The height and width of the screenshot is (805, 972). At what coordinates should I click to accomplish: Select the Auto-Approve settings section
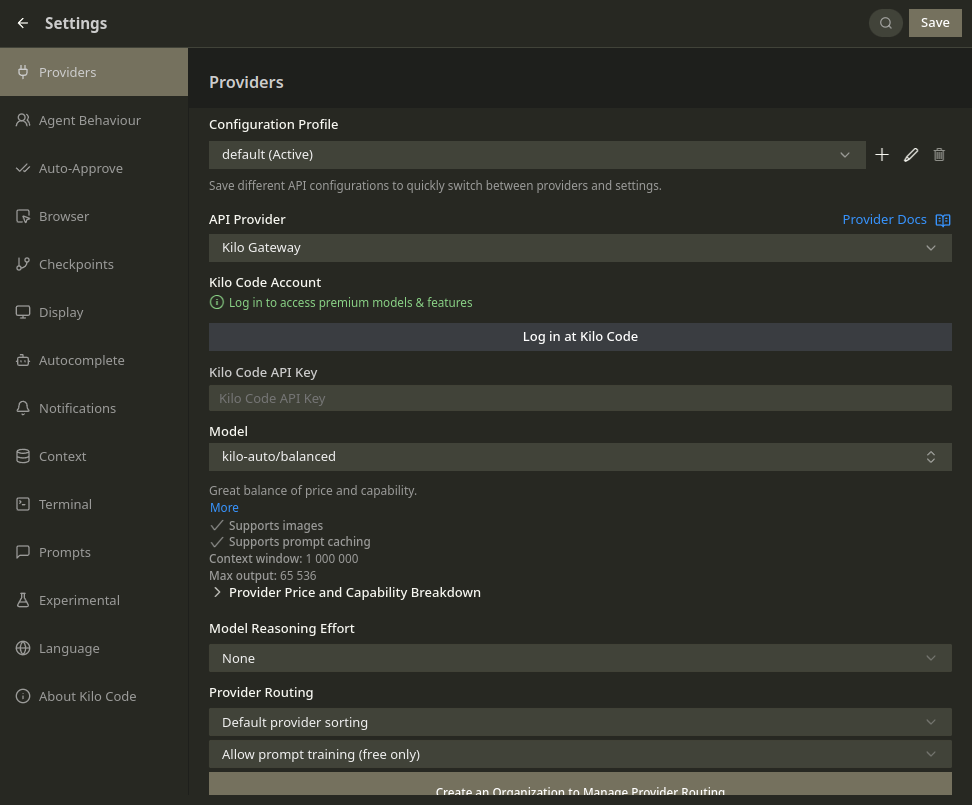tap(94, 168)
